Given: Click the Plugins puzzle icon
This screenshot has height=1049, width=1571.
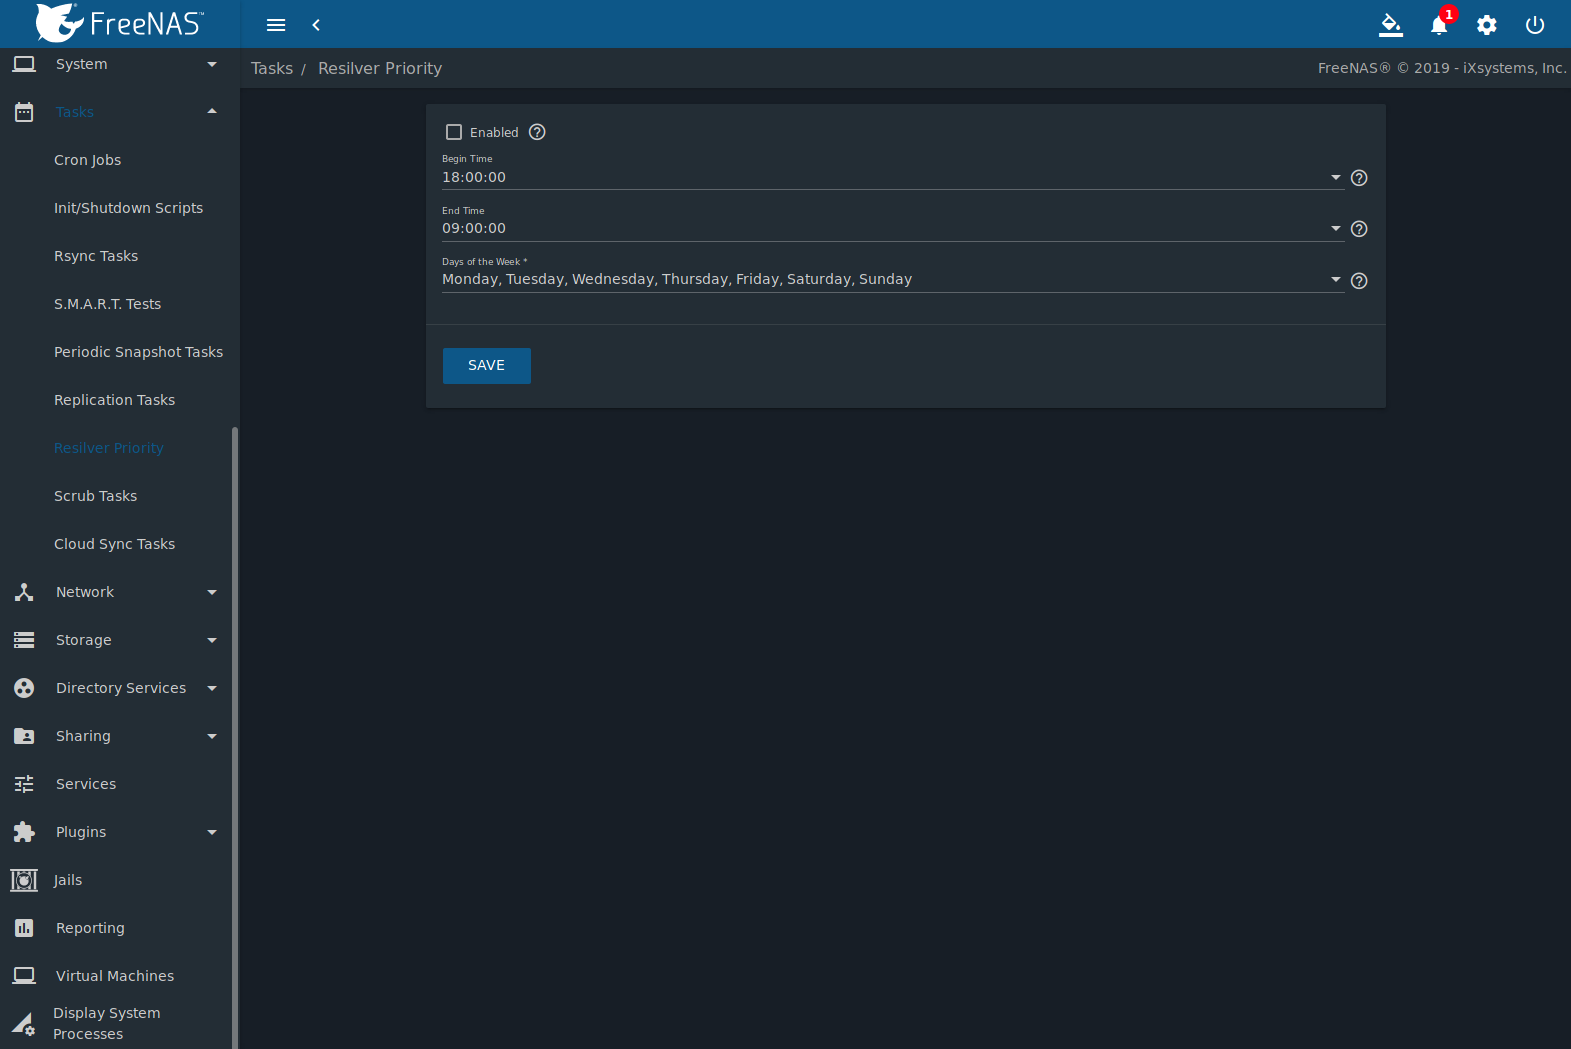Looking at the screenshot, I should point(24,832).
